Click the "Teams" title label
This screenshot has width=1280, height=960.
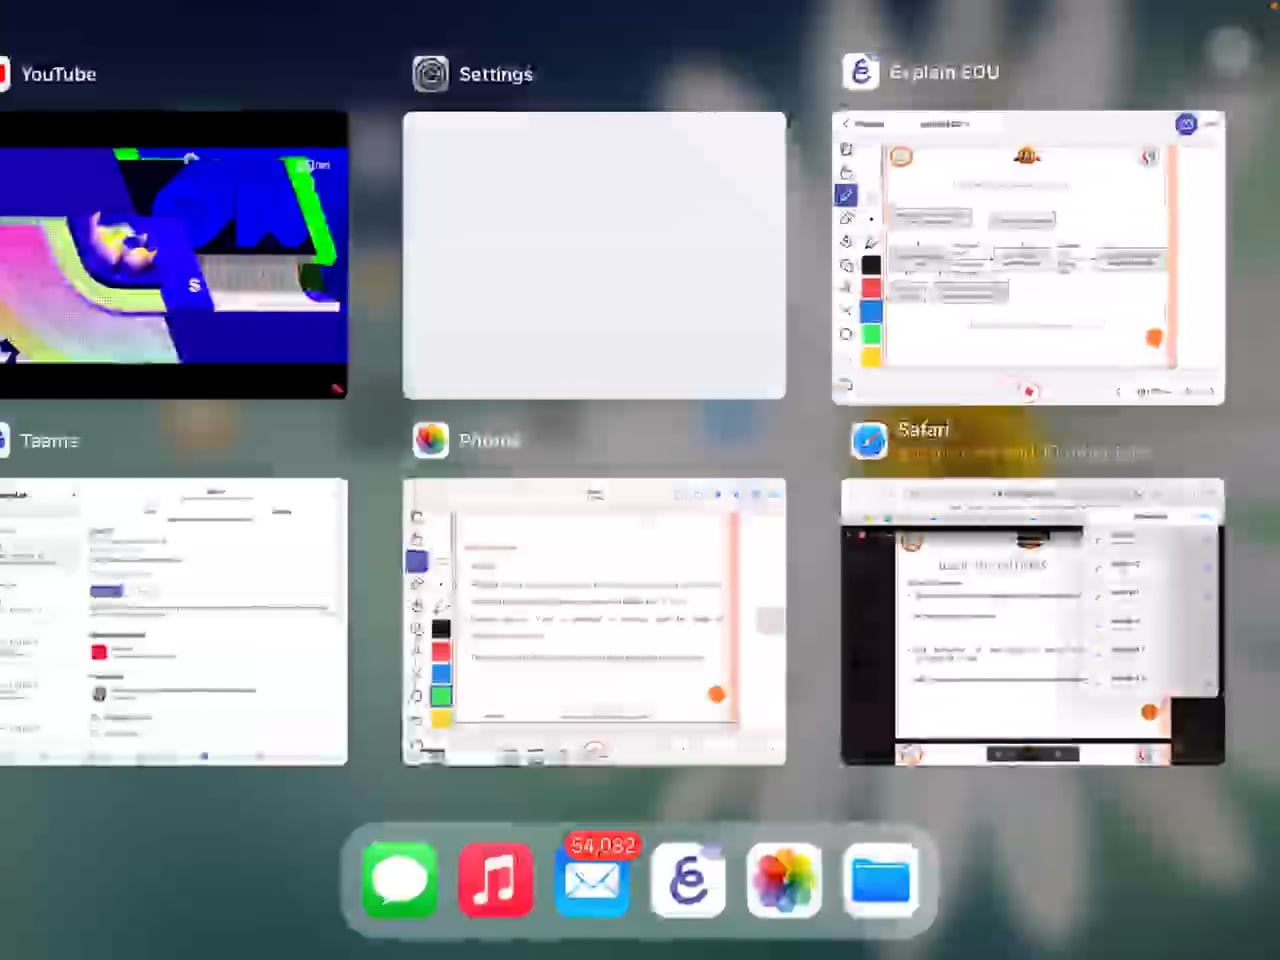point(49,441)
